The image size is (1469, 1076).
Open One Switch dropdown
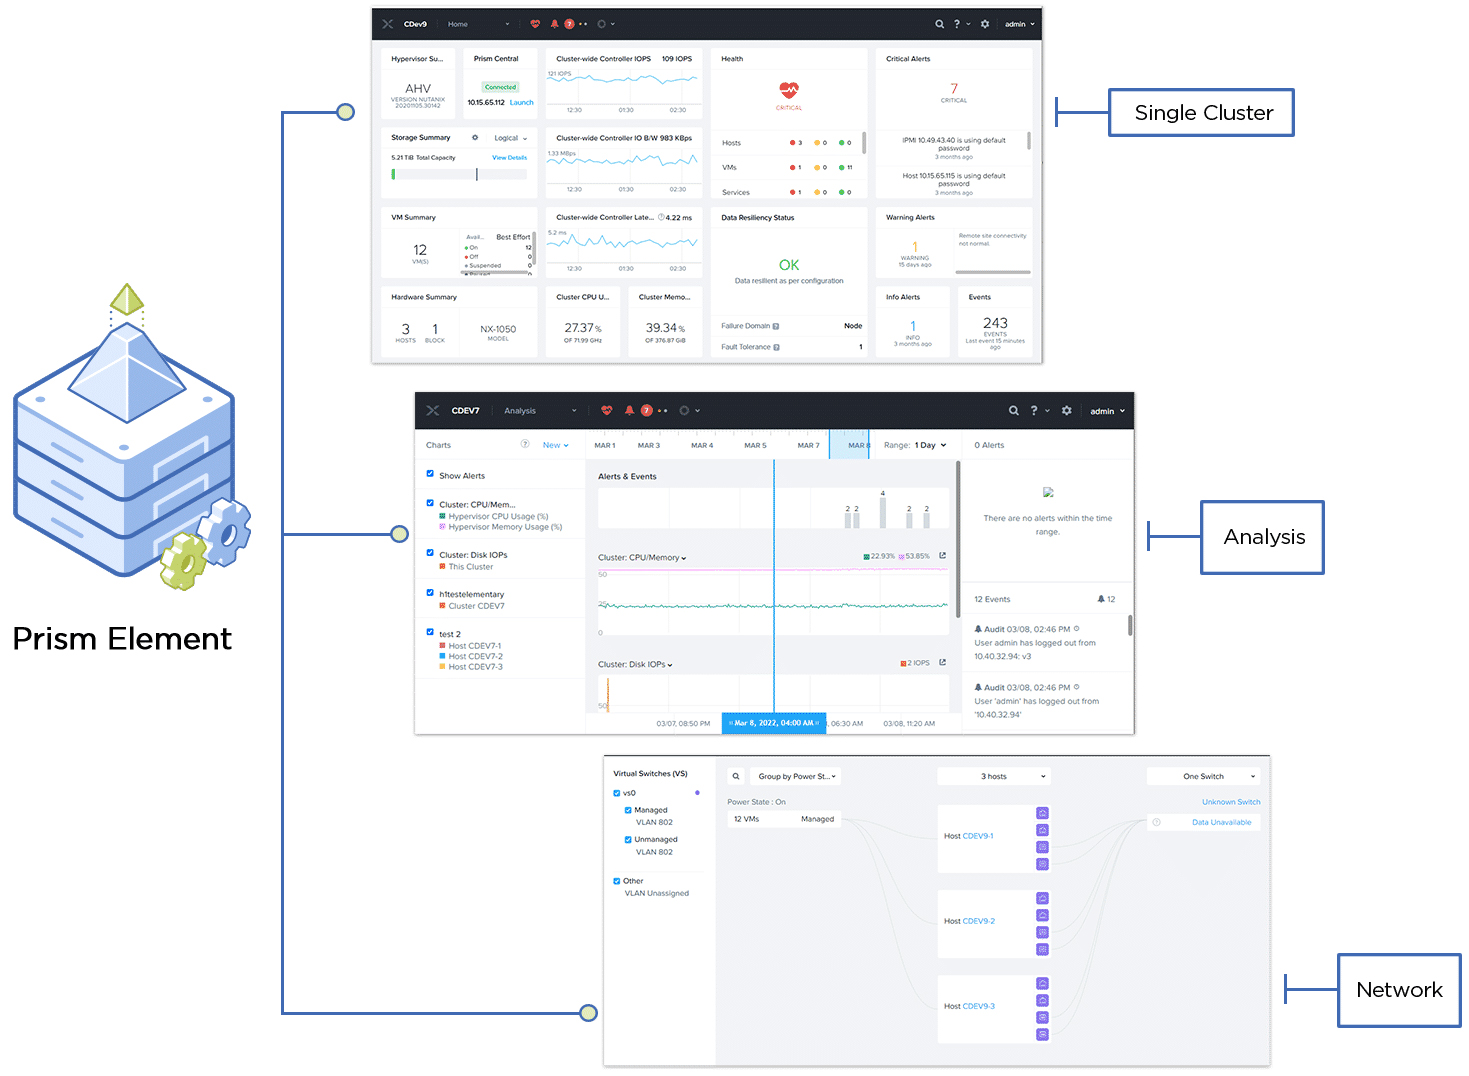click(1203, 776)
